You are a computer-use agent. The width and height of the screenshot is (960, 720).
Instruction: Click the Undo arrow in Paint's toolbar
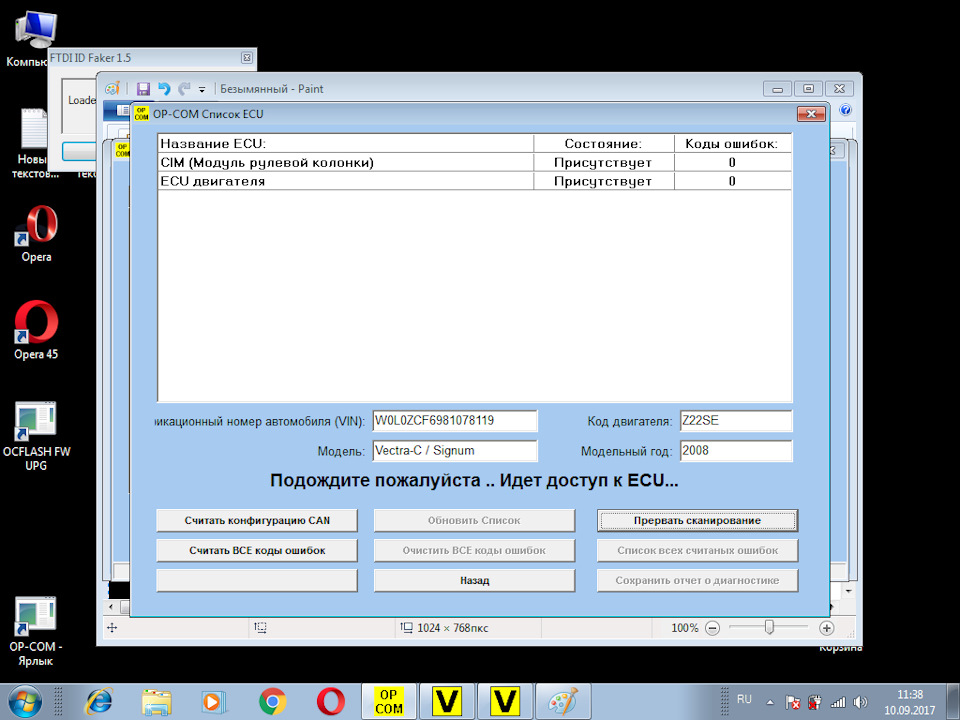coord(164,89)
